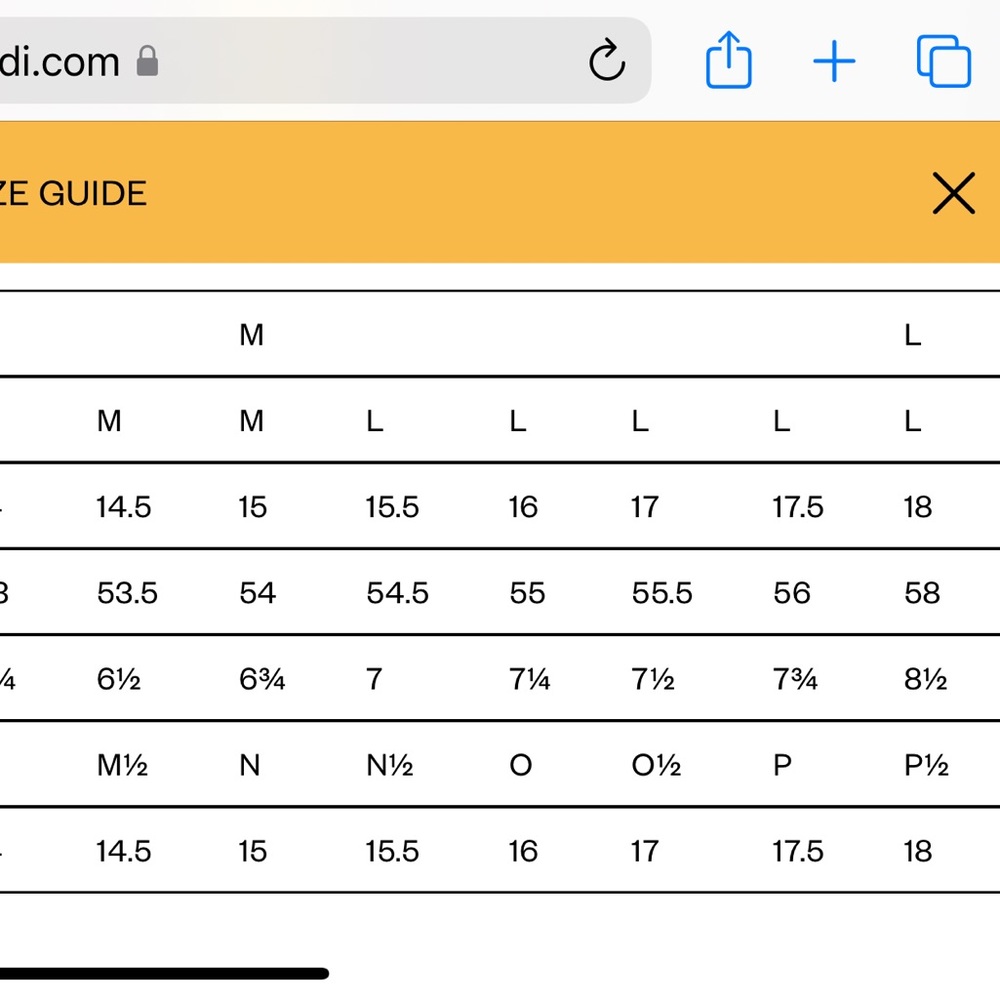Close the size guide with the X

pos(953,193)
